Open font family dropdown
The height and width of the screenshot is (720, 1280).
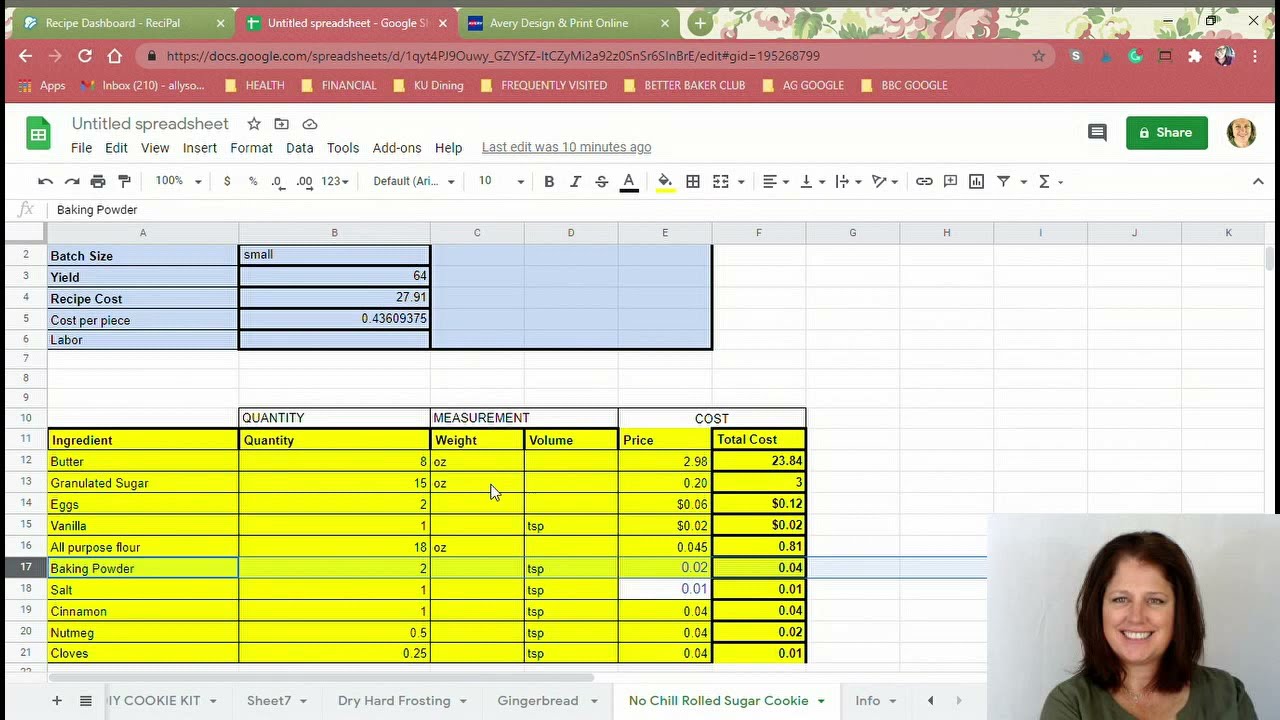click(x=414, y=181)
